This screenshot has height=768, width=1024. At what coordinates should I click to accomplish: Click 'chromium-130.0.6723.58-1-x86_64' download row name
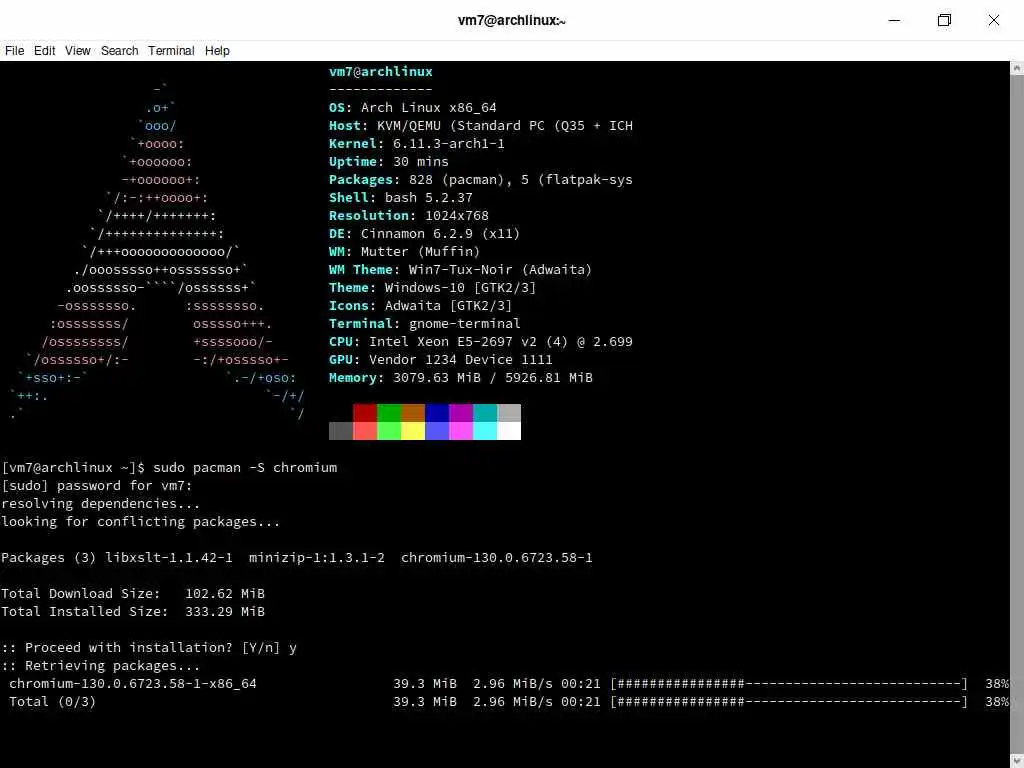(x=133, y=684)
